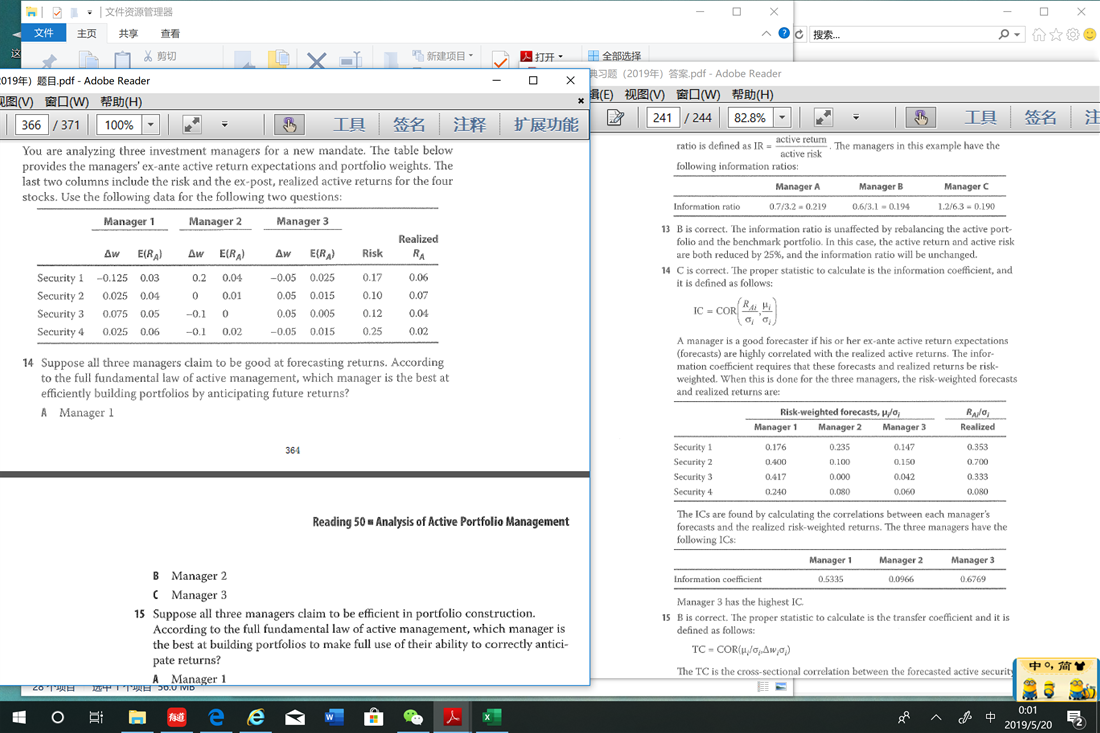
Task: Open the search options dropdown arrow
Action: pyautogui.click(x=1017, y=34)
